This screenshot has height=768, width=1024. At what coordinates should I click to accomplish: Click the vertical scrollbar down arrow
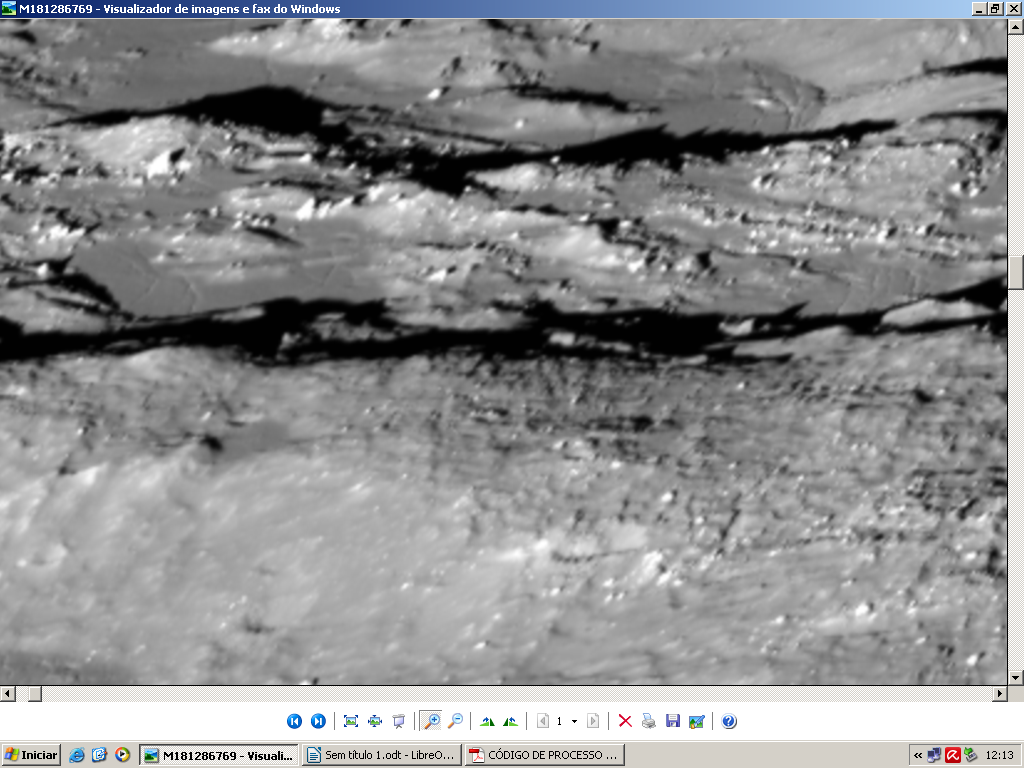1016,677
